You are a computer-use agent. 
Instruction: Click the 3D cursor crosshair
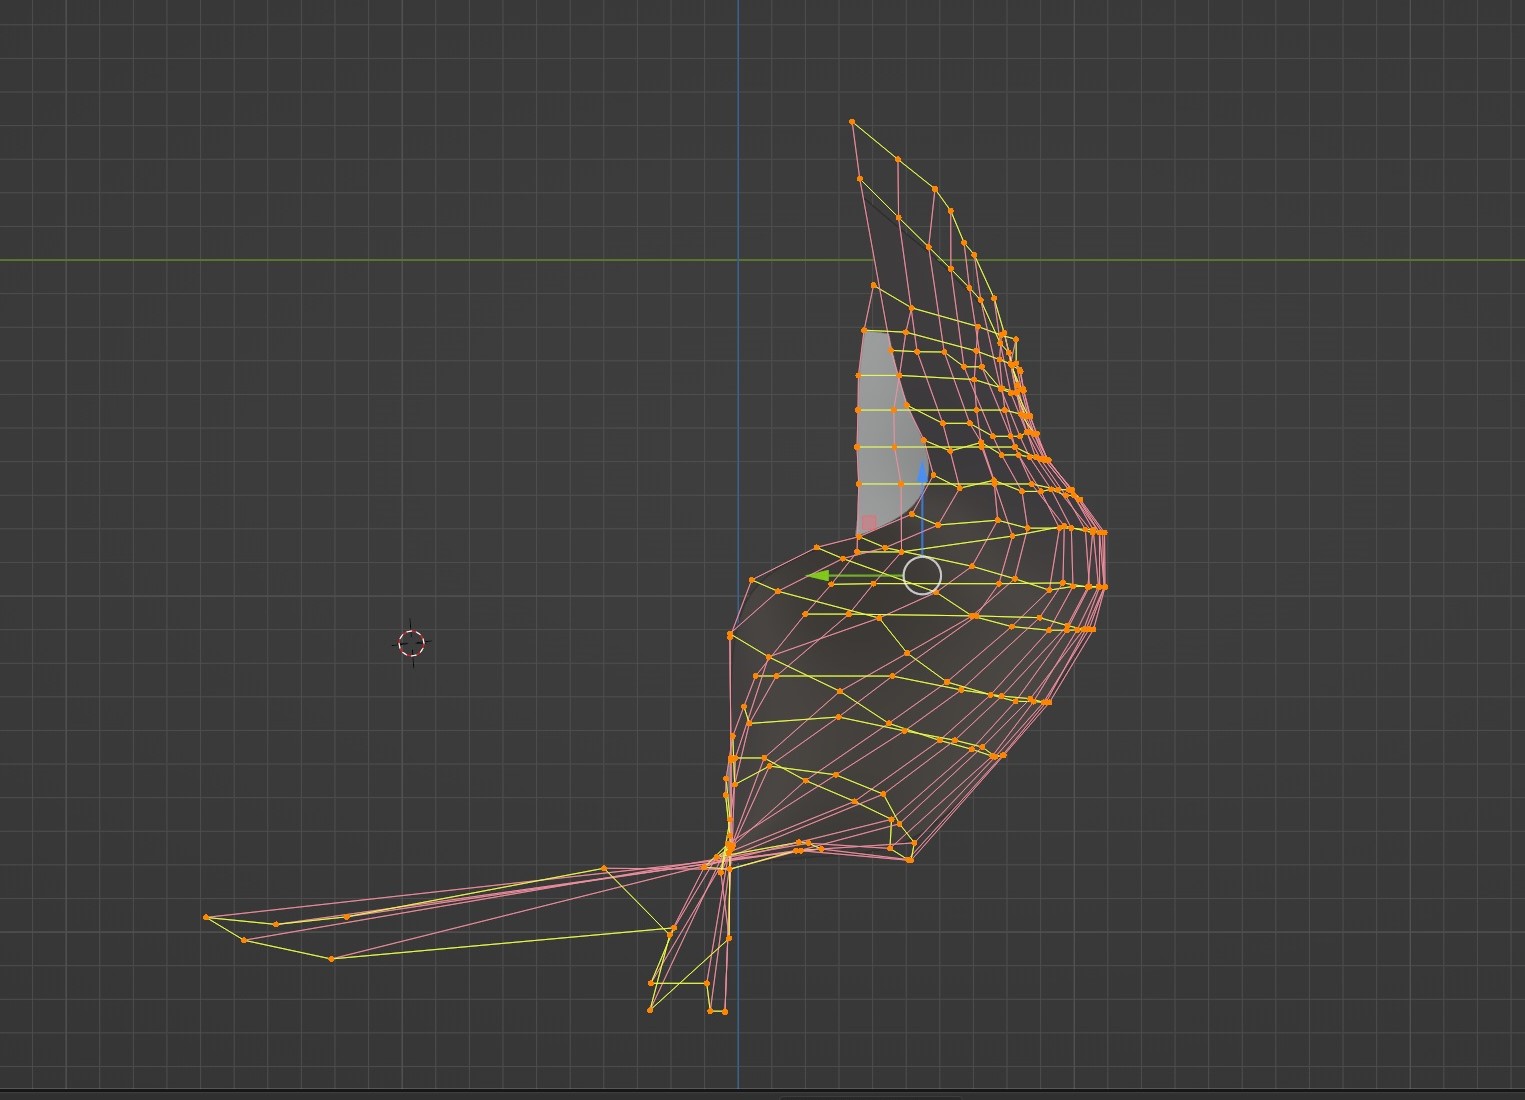tap(411, 643)
